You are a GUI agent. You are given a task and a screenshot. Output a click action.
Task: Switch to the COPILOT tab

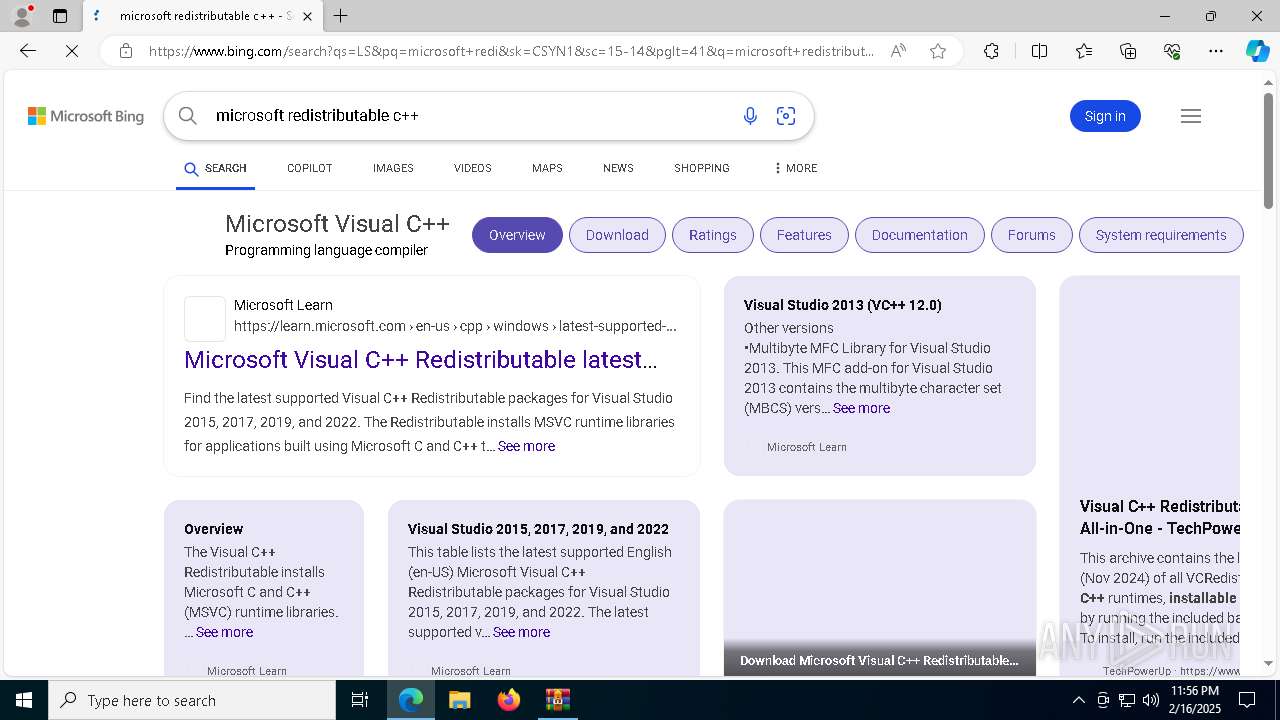(x=309, y=168)
